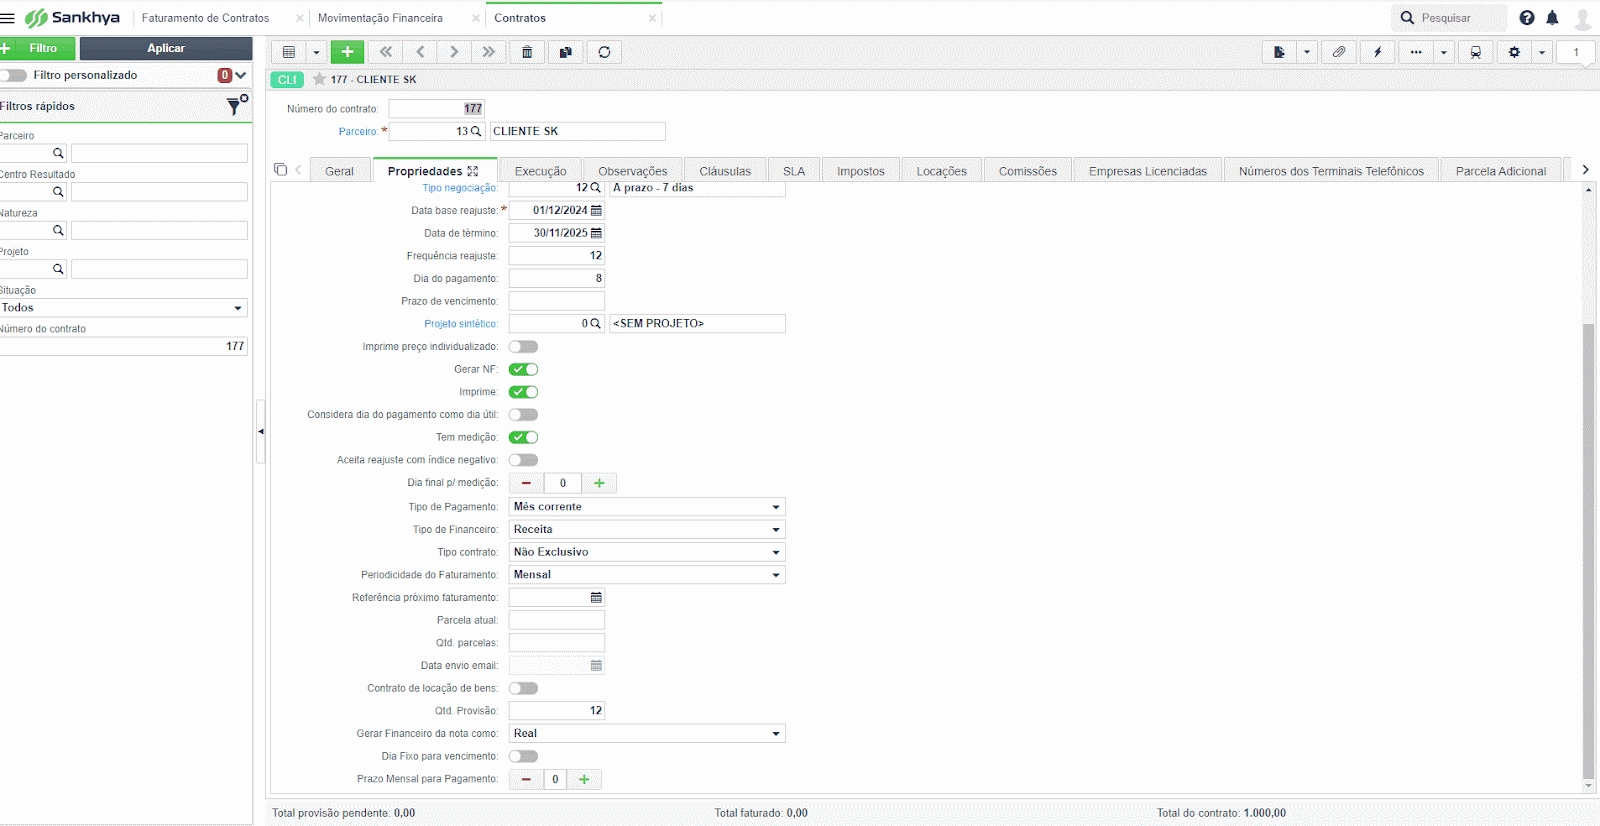Click the green Filtro button

coord(37,48)
